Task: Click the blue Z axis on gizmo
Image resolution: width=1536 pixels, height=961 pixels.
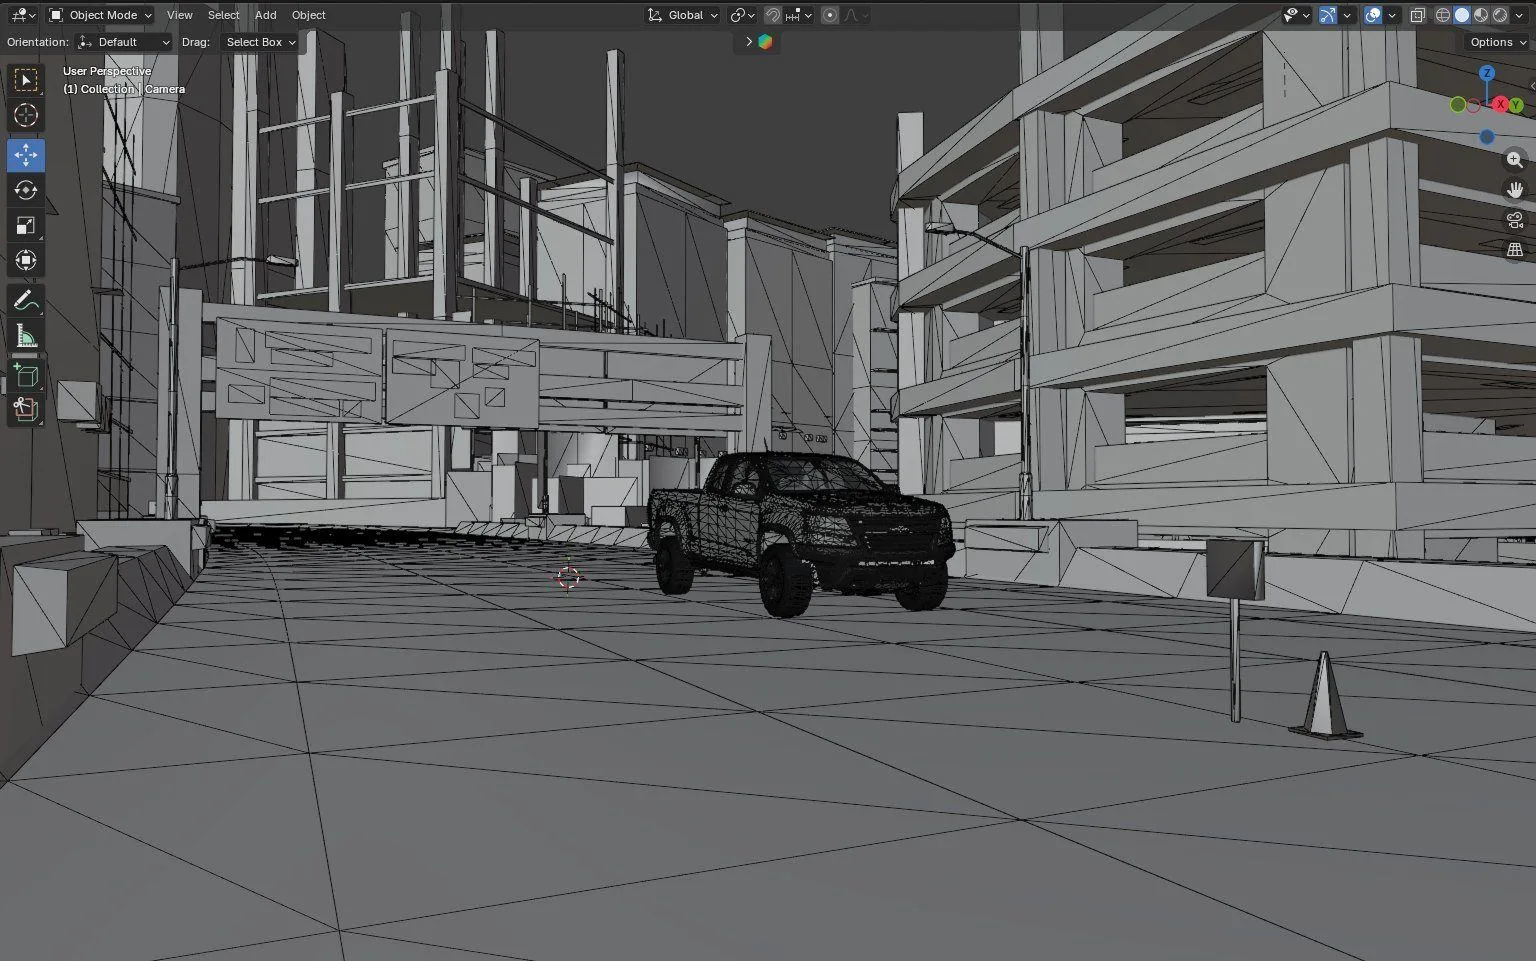Action: pyautogui.click(x=1487, y=73)
